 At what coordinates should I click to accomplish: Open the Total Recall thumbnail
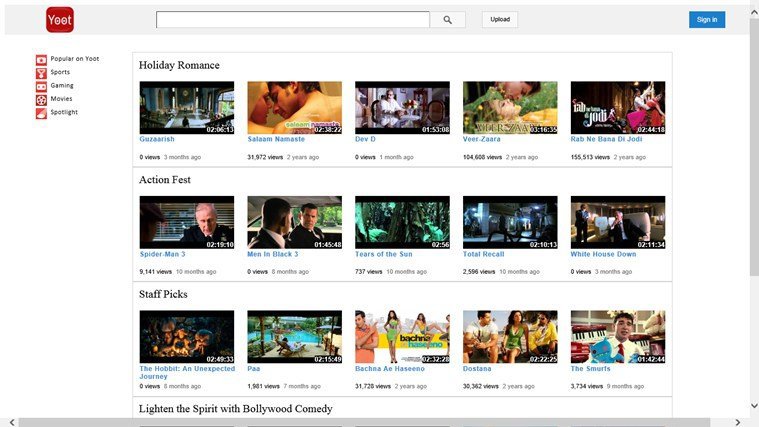tap(510, 222)
